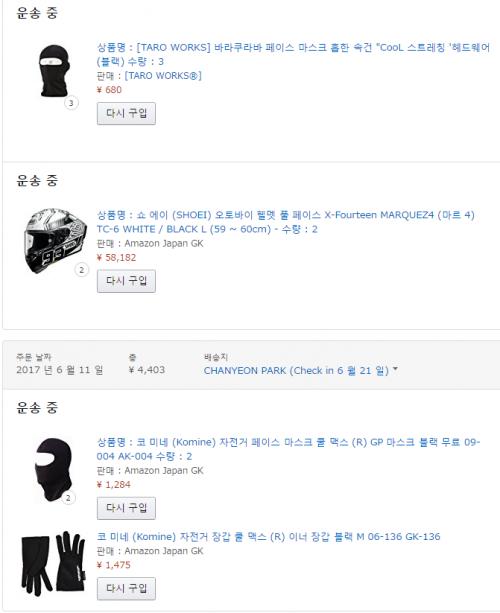Screen dimensions: 500x613
Task: Click the quantity 3 badge on balaclava
Action: [71, 103]
